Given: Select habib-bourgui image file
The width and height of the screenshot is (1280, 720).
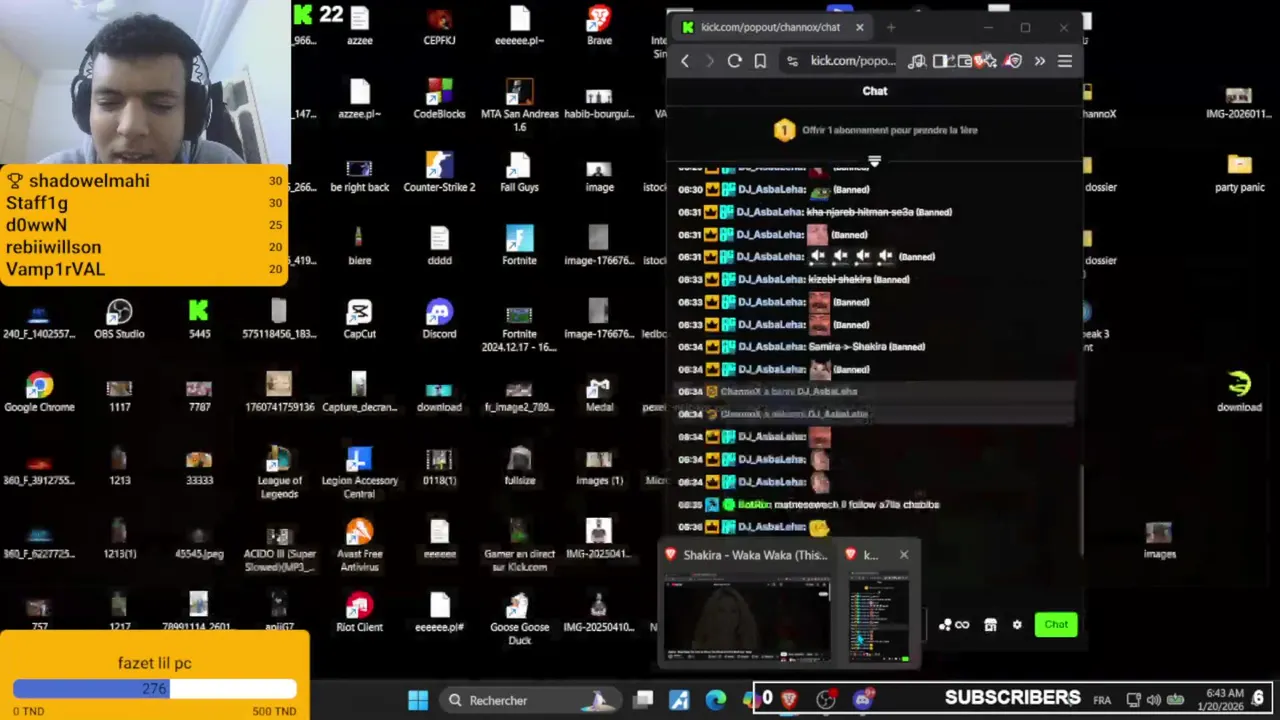Looking at the screenshot, I should pyautogui.click(x=599, y=99).
